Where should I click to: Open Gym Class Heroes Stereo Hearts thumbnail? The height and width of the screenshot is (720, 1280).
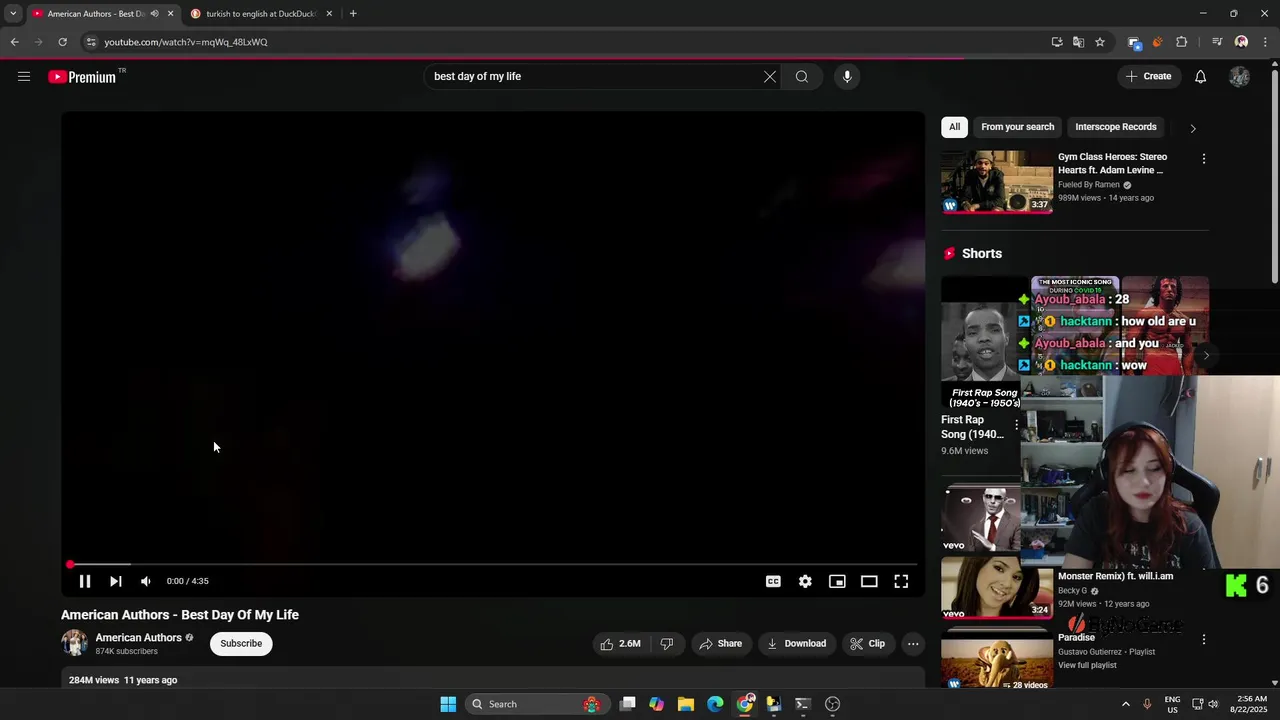pyautogui.click(x=996, y=182)
